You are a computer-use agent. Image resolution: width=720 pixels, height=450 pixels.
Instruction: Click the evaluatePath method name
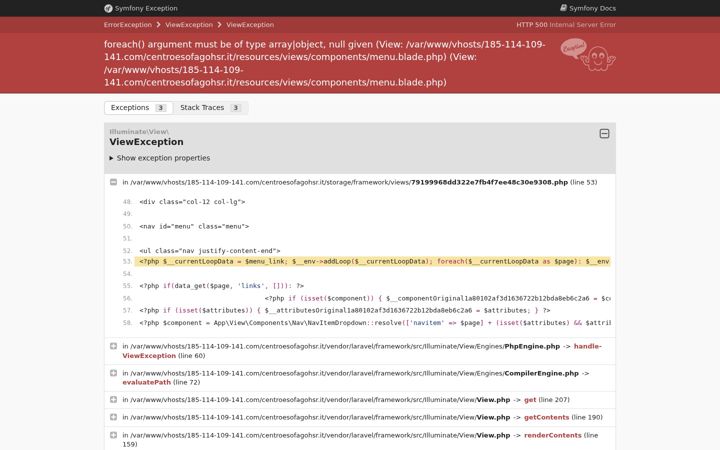(146, 382)
